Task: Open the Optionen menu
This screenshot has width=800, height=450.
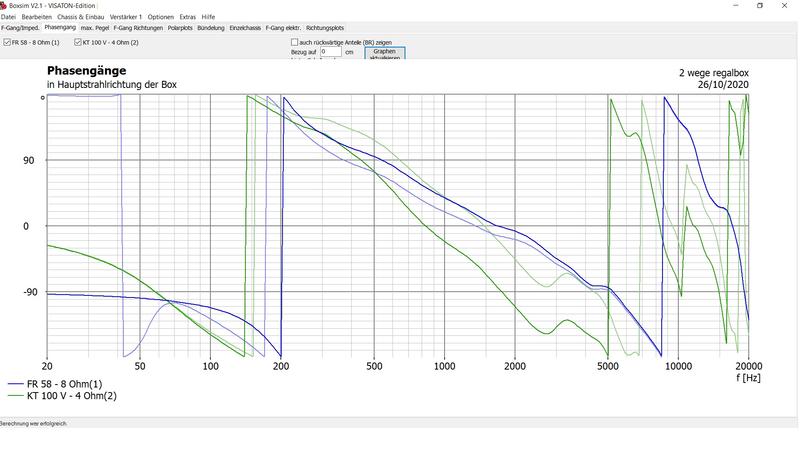Action: tap(160, 17)
